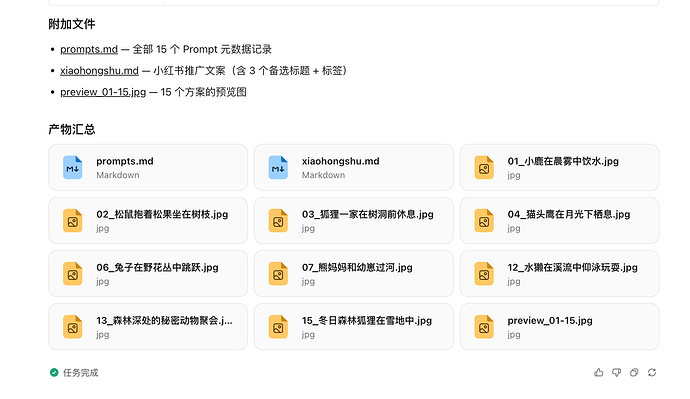The width and height of the screenshot is (690, 399).
Task: Click the green 任务完成 checkmark icon
Action: (x=54, y=373)
